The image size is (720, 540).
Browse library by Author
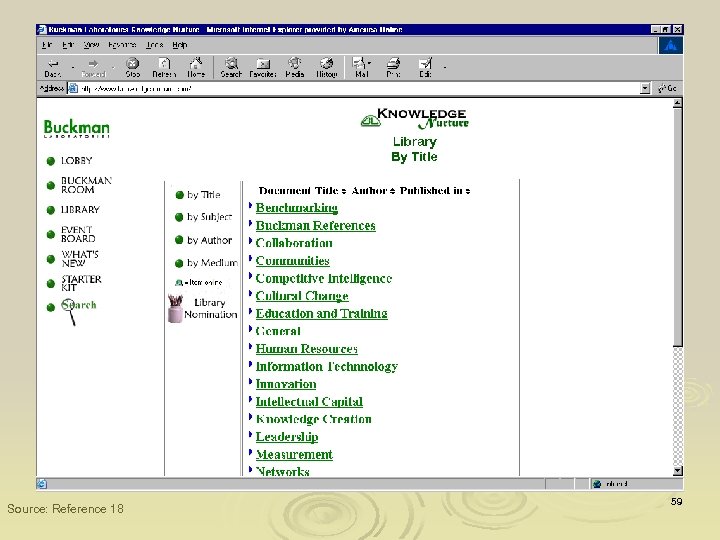click(x=209, y=240)
